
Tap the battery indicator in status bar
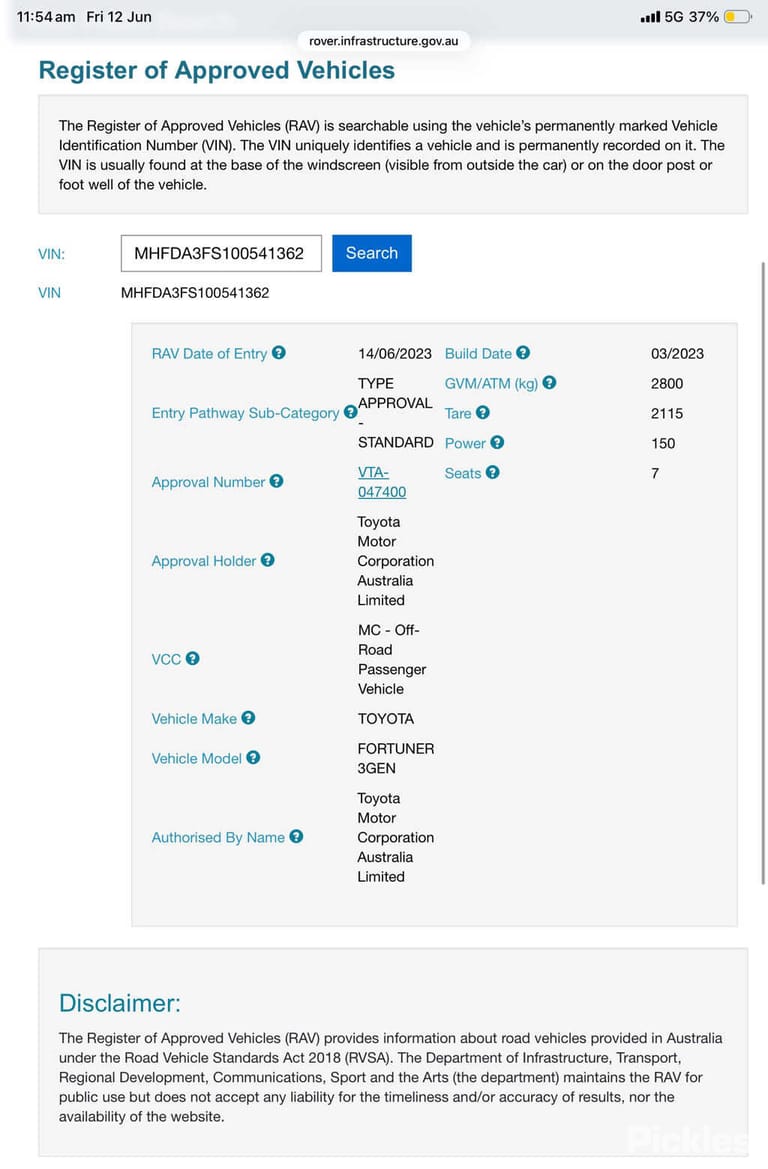(738, 16)
